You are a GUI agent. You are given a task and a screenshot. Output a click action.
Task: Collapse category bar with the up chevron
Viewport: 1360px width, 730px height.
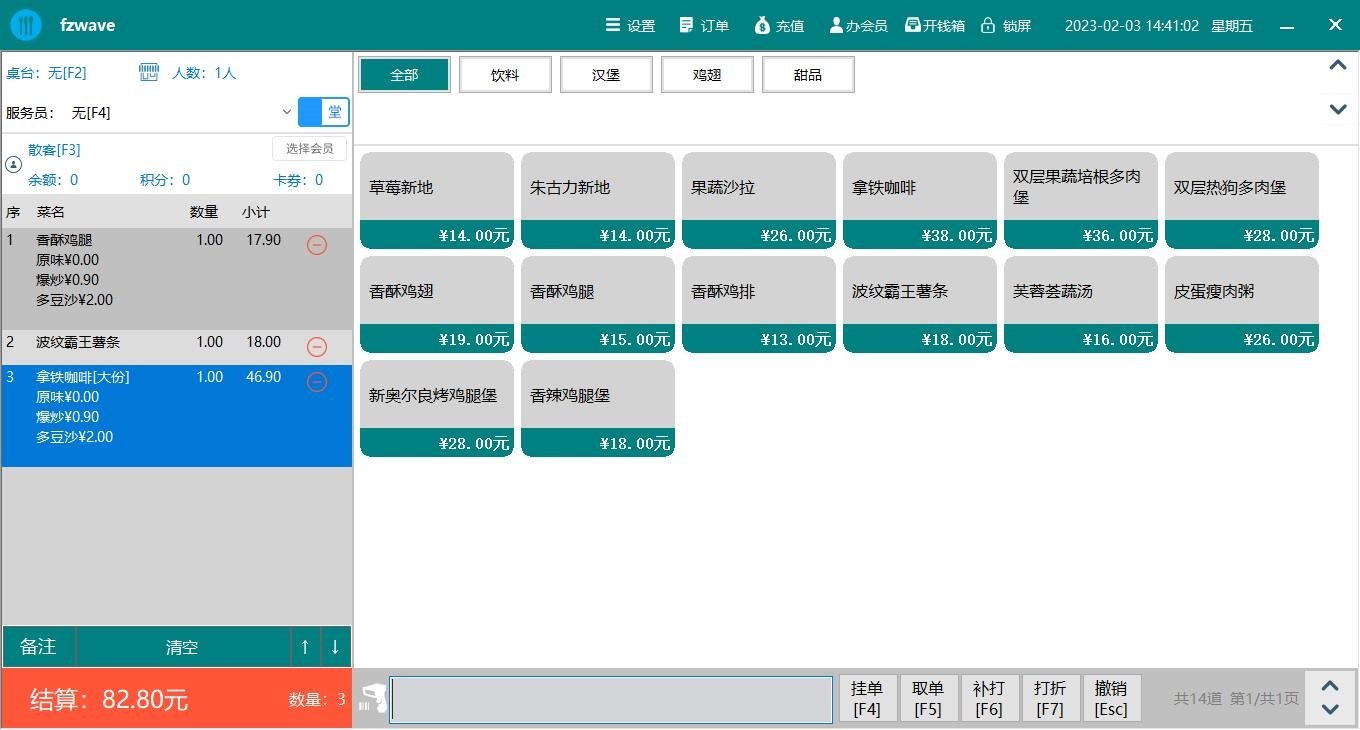click(x=1337, y=66)
